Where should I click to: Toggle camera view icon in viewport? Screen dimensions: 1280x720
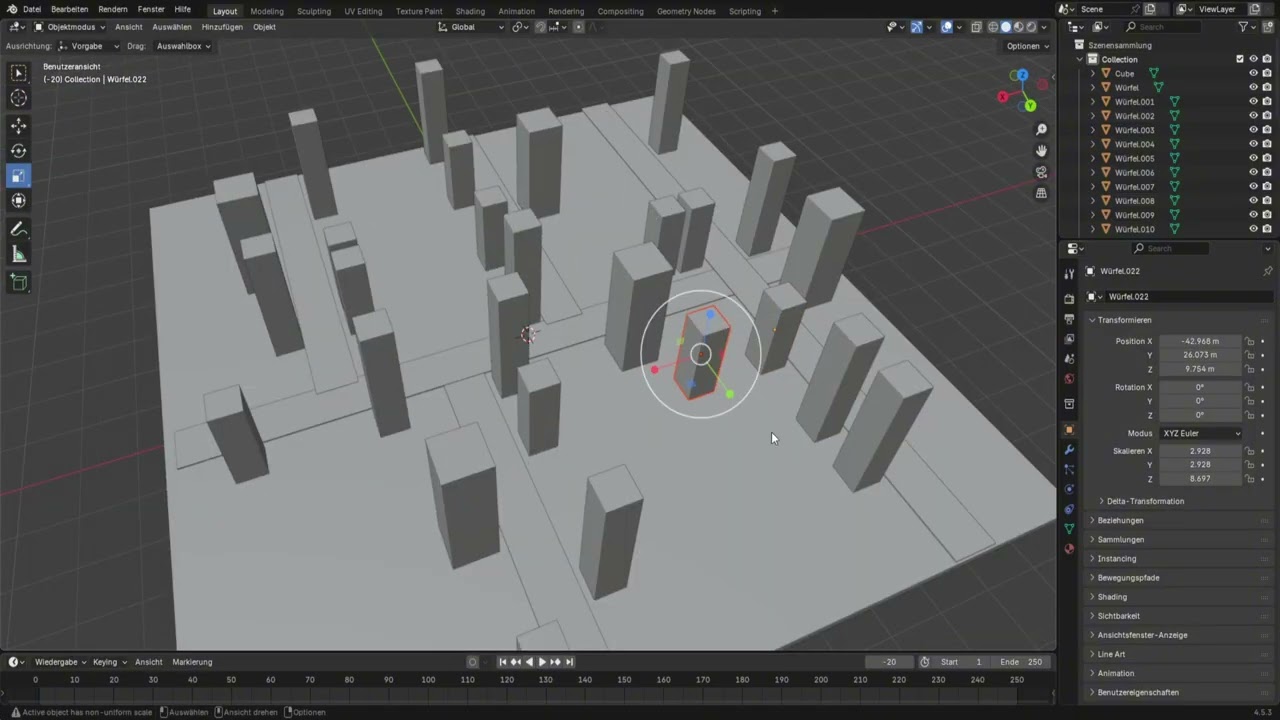(1041, 172)
